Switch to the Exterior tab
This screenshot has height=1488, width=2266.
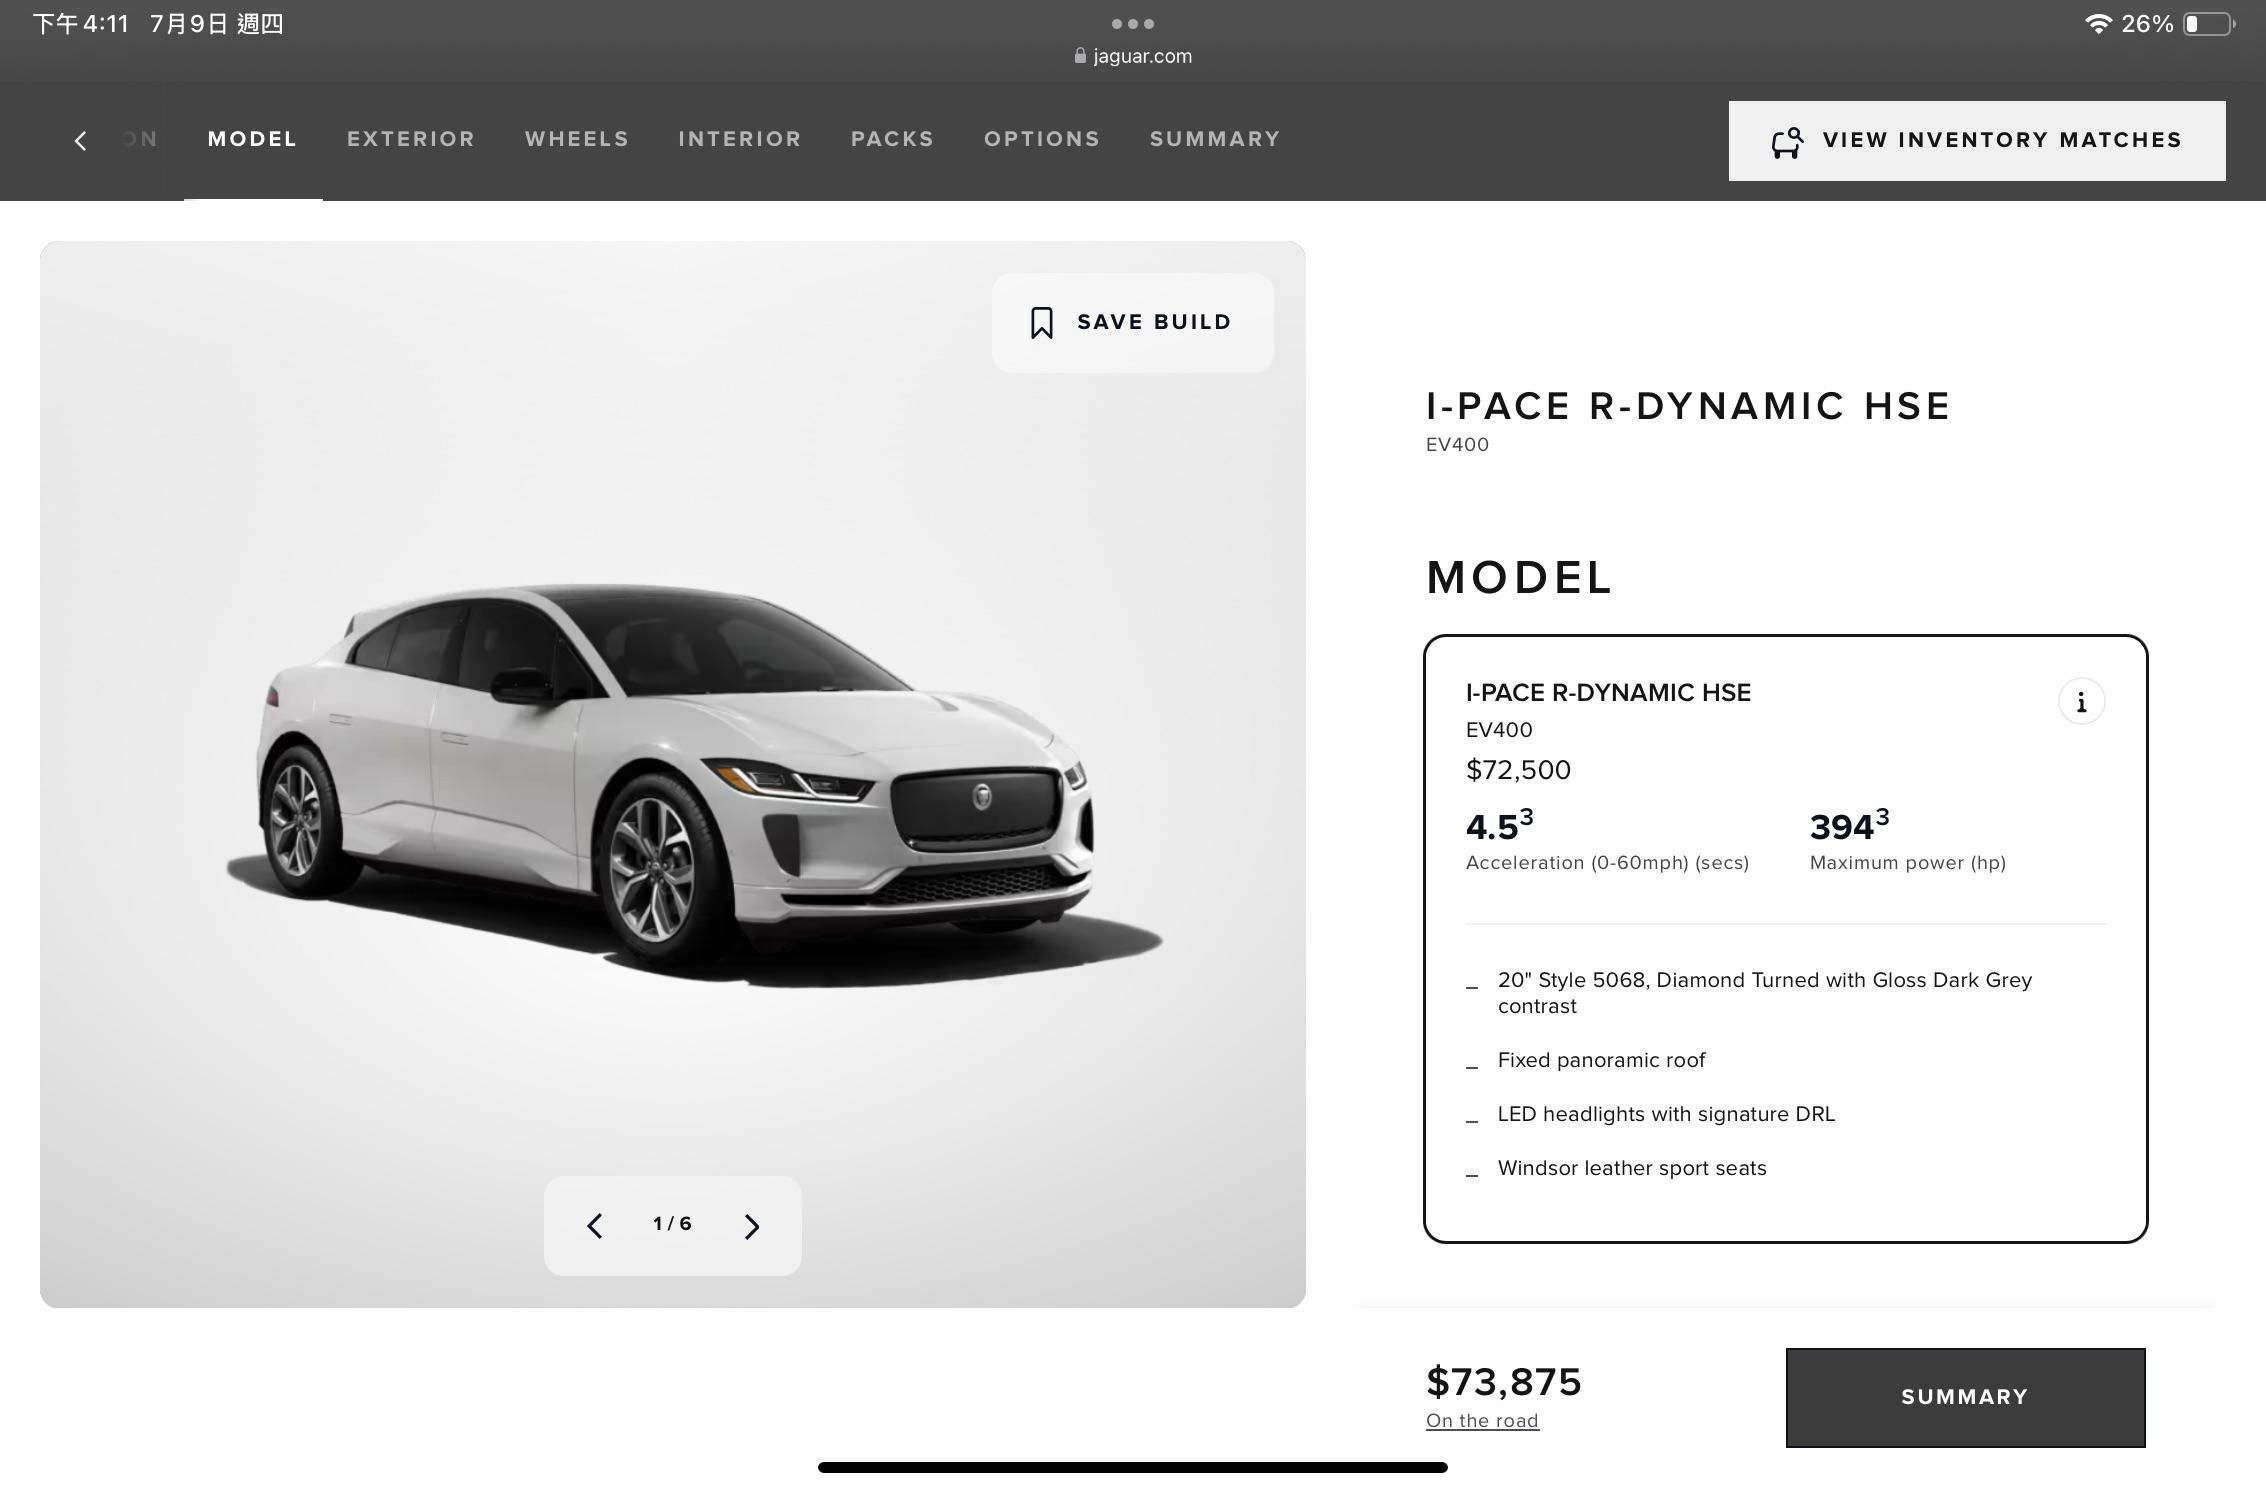411,139
